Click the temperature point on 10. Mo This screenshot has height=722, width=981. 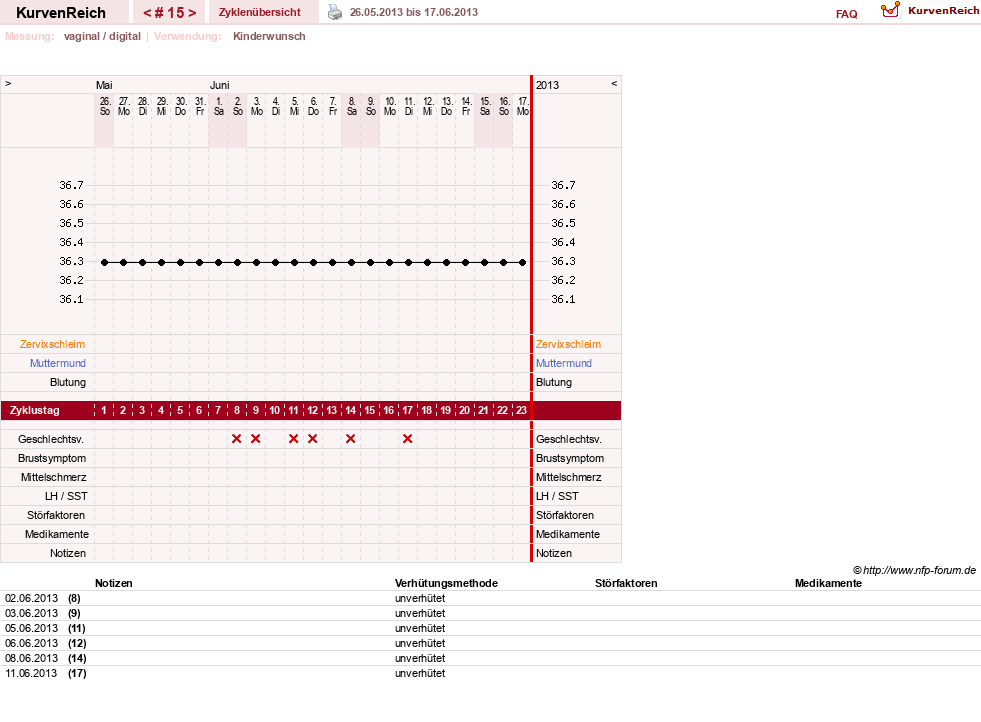(x=389, y=262)
